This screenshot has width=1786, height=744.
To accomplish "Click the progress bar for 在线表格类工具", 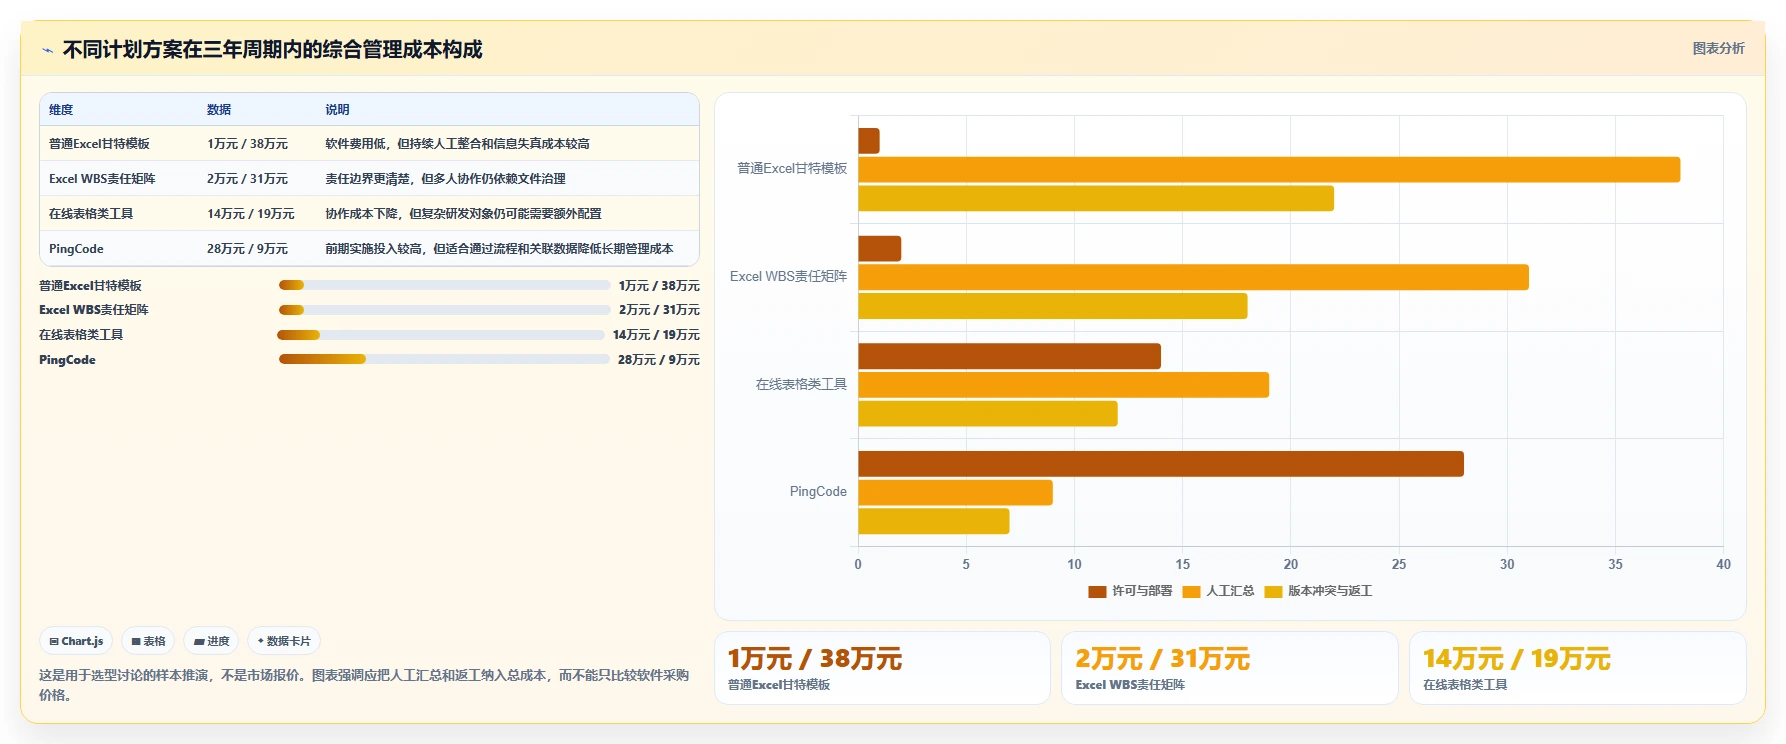I will pyautogui.click(x=441, y=335).
